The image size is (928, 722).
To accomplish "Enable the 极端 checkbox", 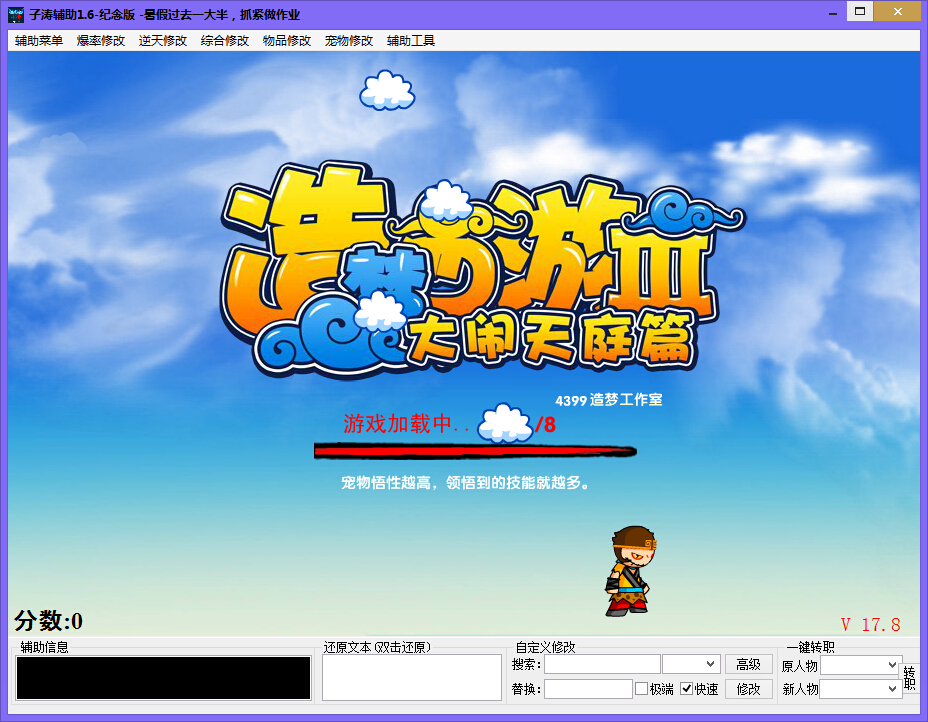I will click(x=640, y=687).
